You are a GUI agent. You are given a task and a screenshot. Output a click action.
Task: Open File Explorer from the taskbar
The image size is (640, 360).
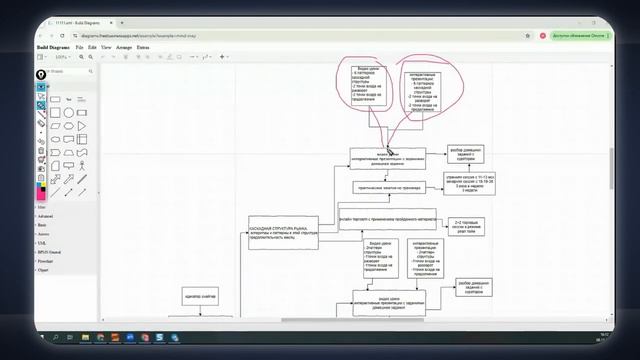[x=85, y=338]
